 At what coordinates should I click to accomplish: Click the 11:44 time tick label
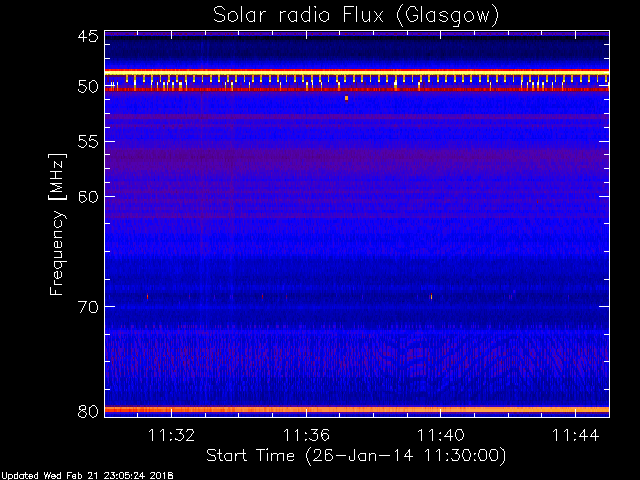(575, 435)
